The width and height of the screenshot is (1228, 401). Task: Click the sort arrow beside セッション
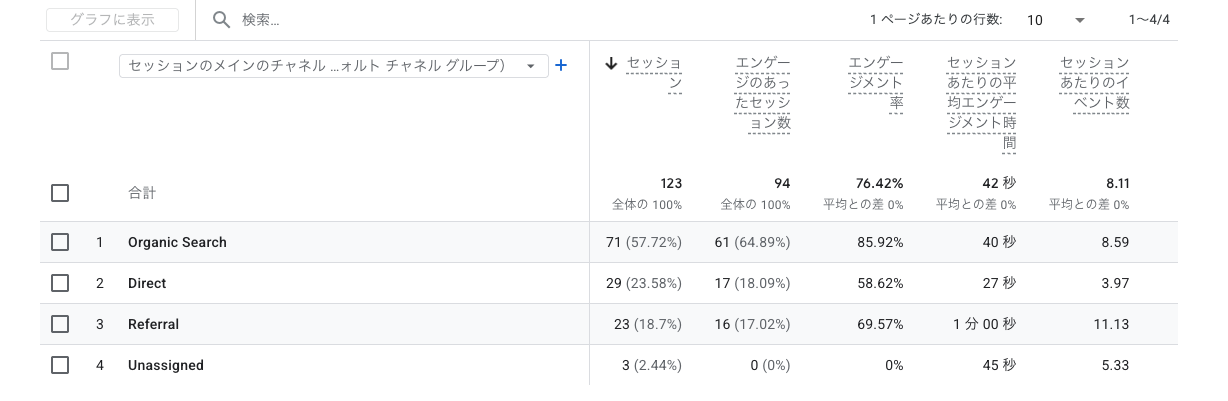(612, 64)
